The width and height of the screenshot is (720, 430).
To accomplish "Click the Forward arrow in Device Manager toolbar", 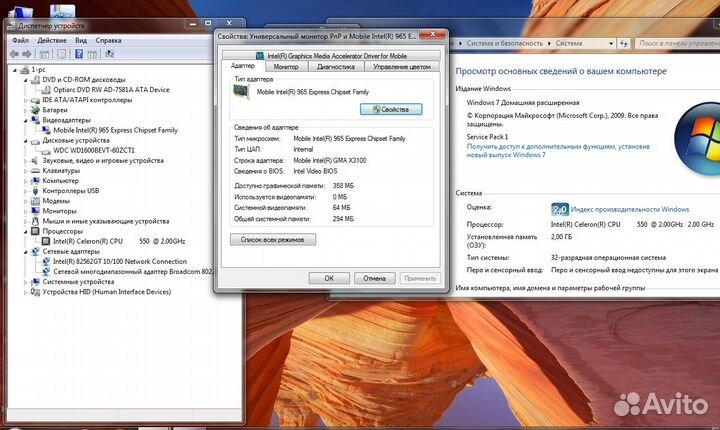I will (27, 54).
